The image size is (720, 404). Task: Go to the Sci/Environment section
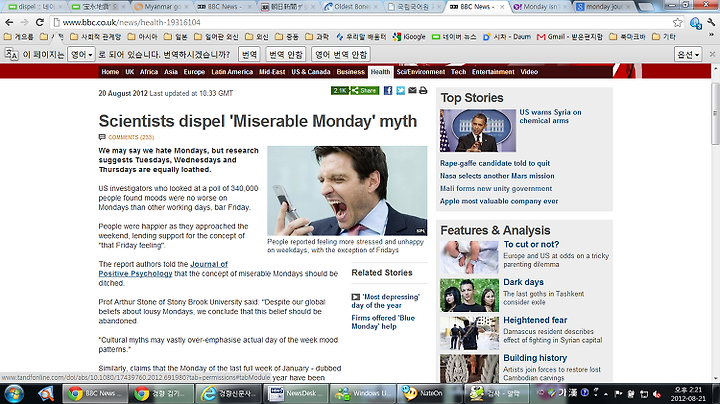coord(421,72)
